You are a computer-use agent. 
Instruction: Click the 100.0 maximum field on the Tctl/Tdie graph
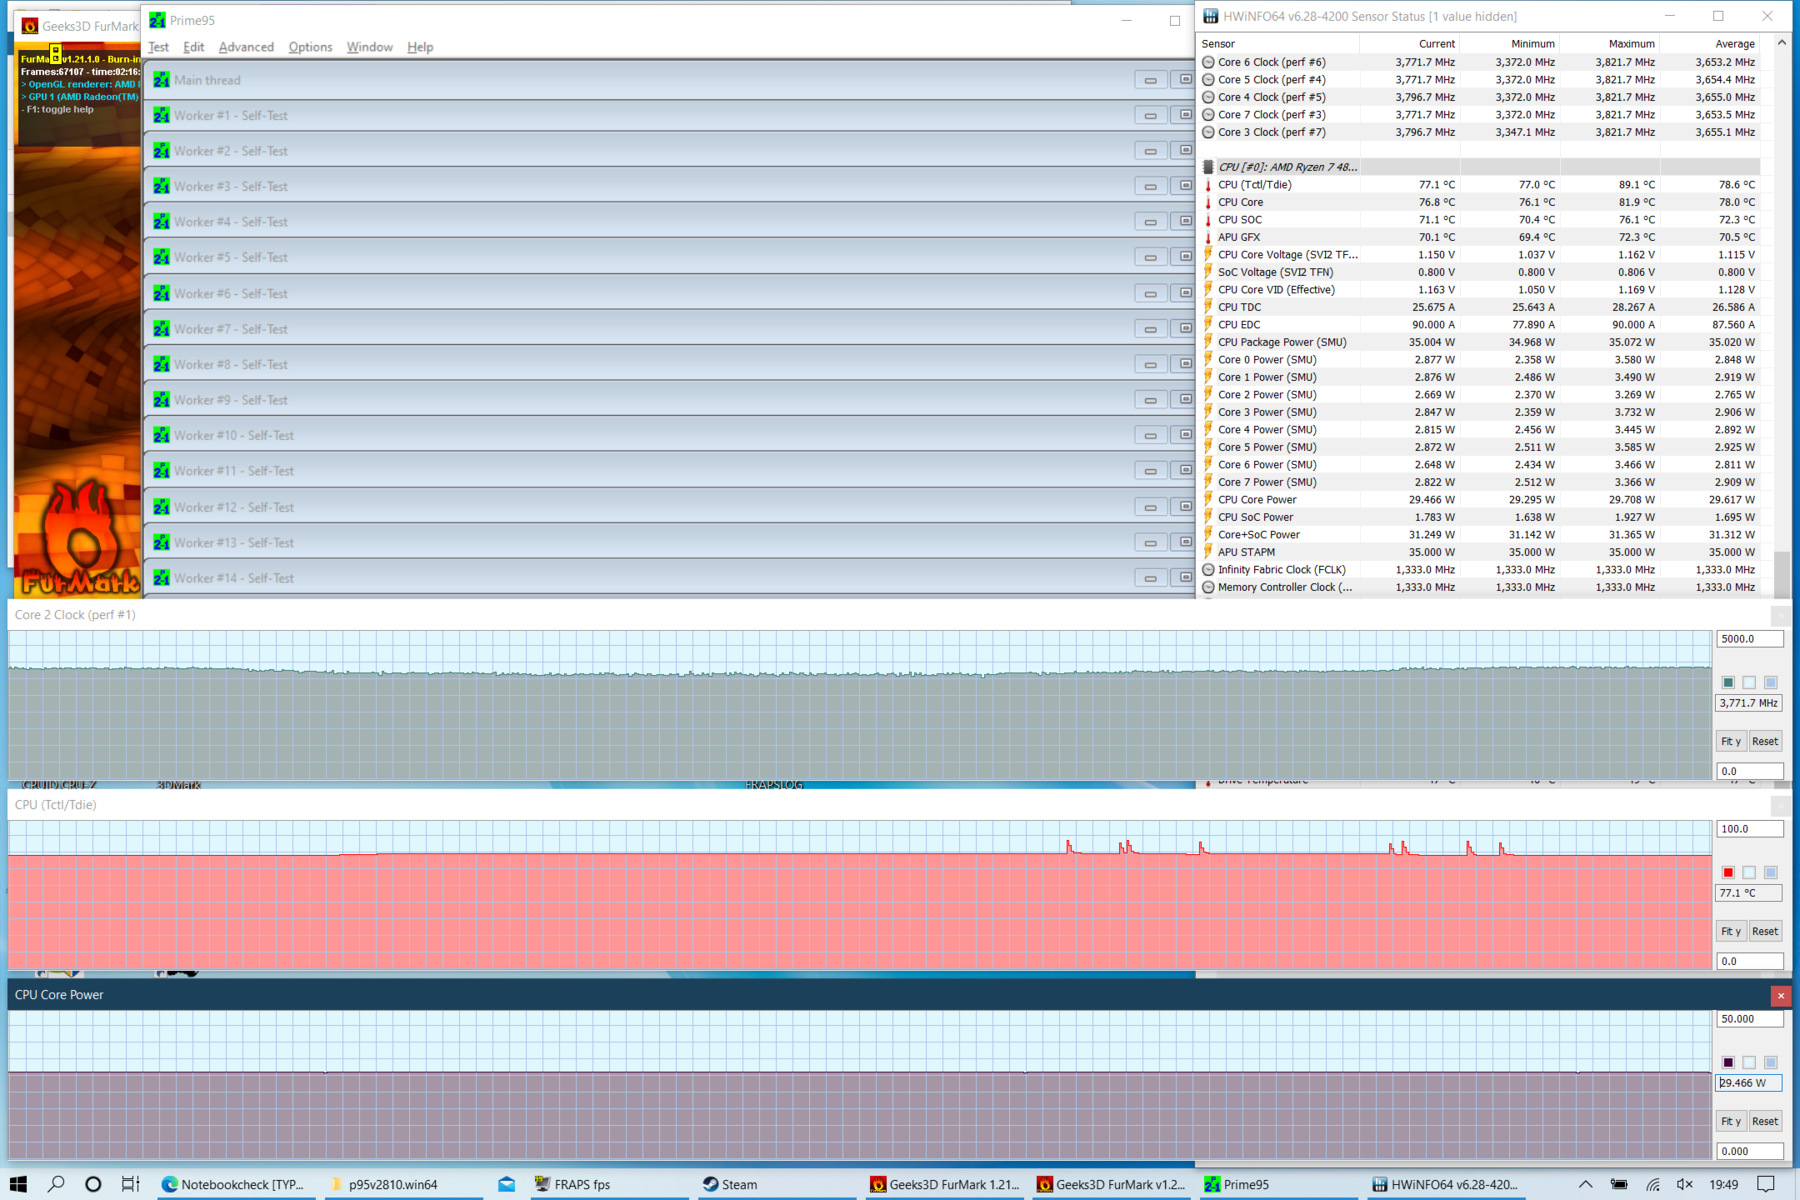point(1750,828)
